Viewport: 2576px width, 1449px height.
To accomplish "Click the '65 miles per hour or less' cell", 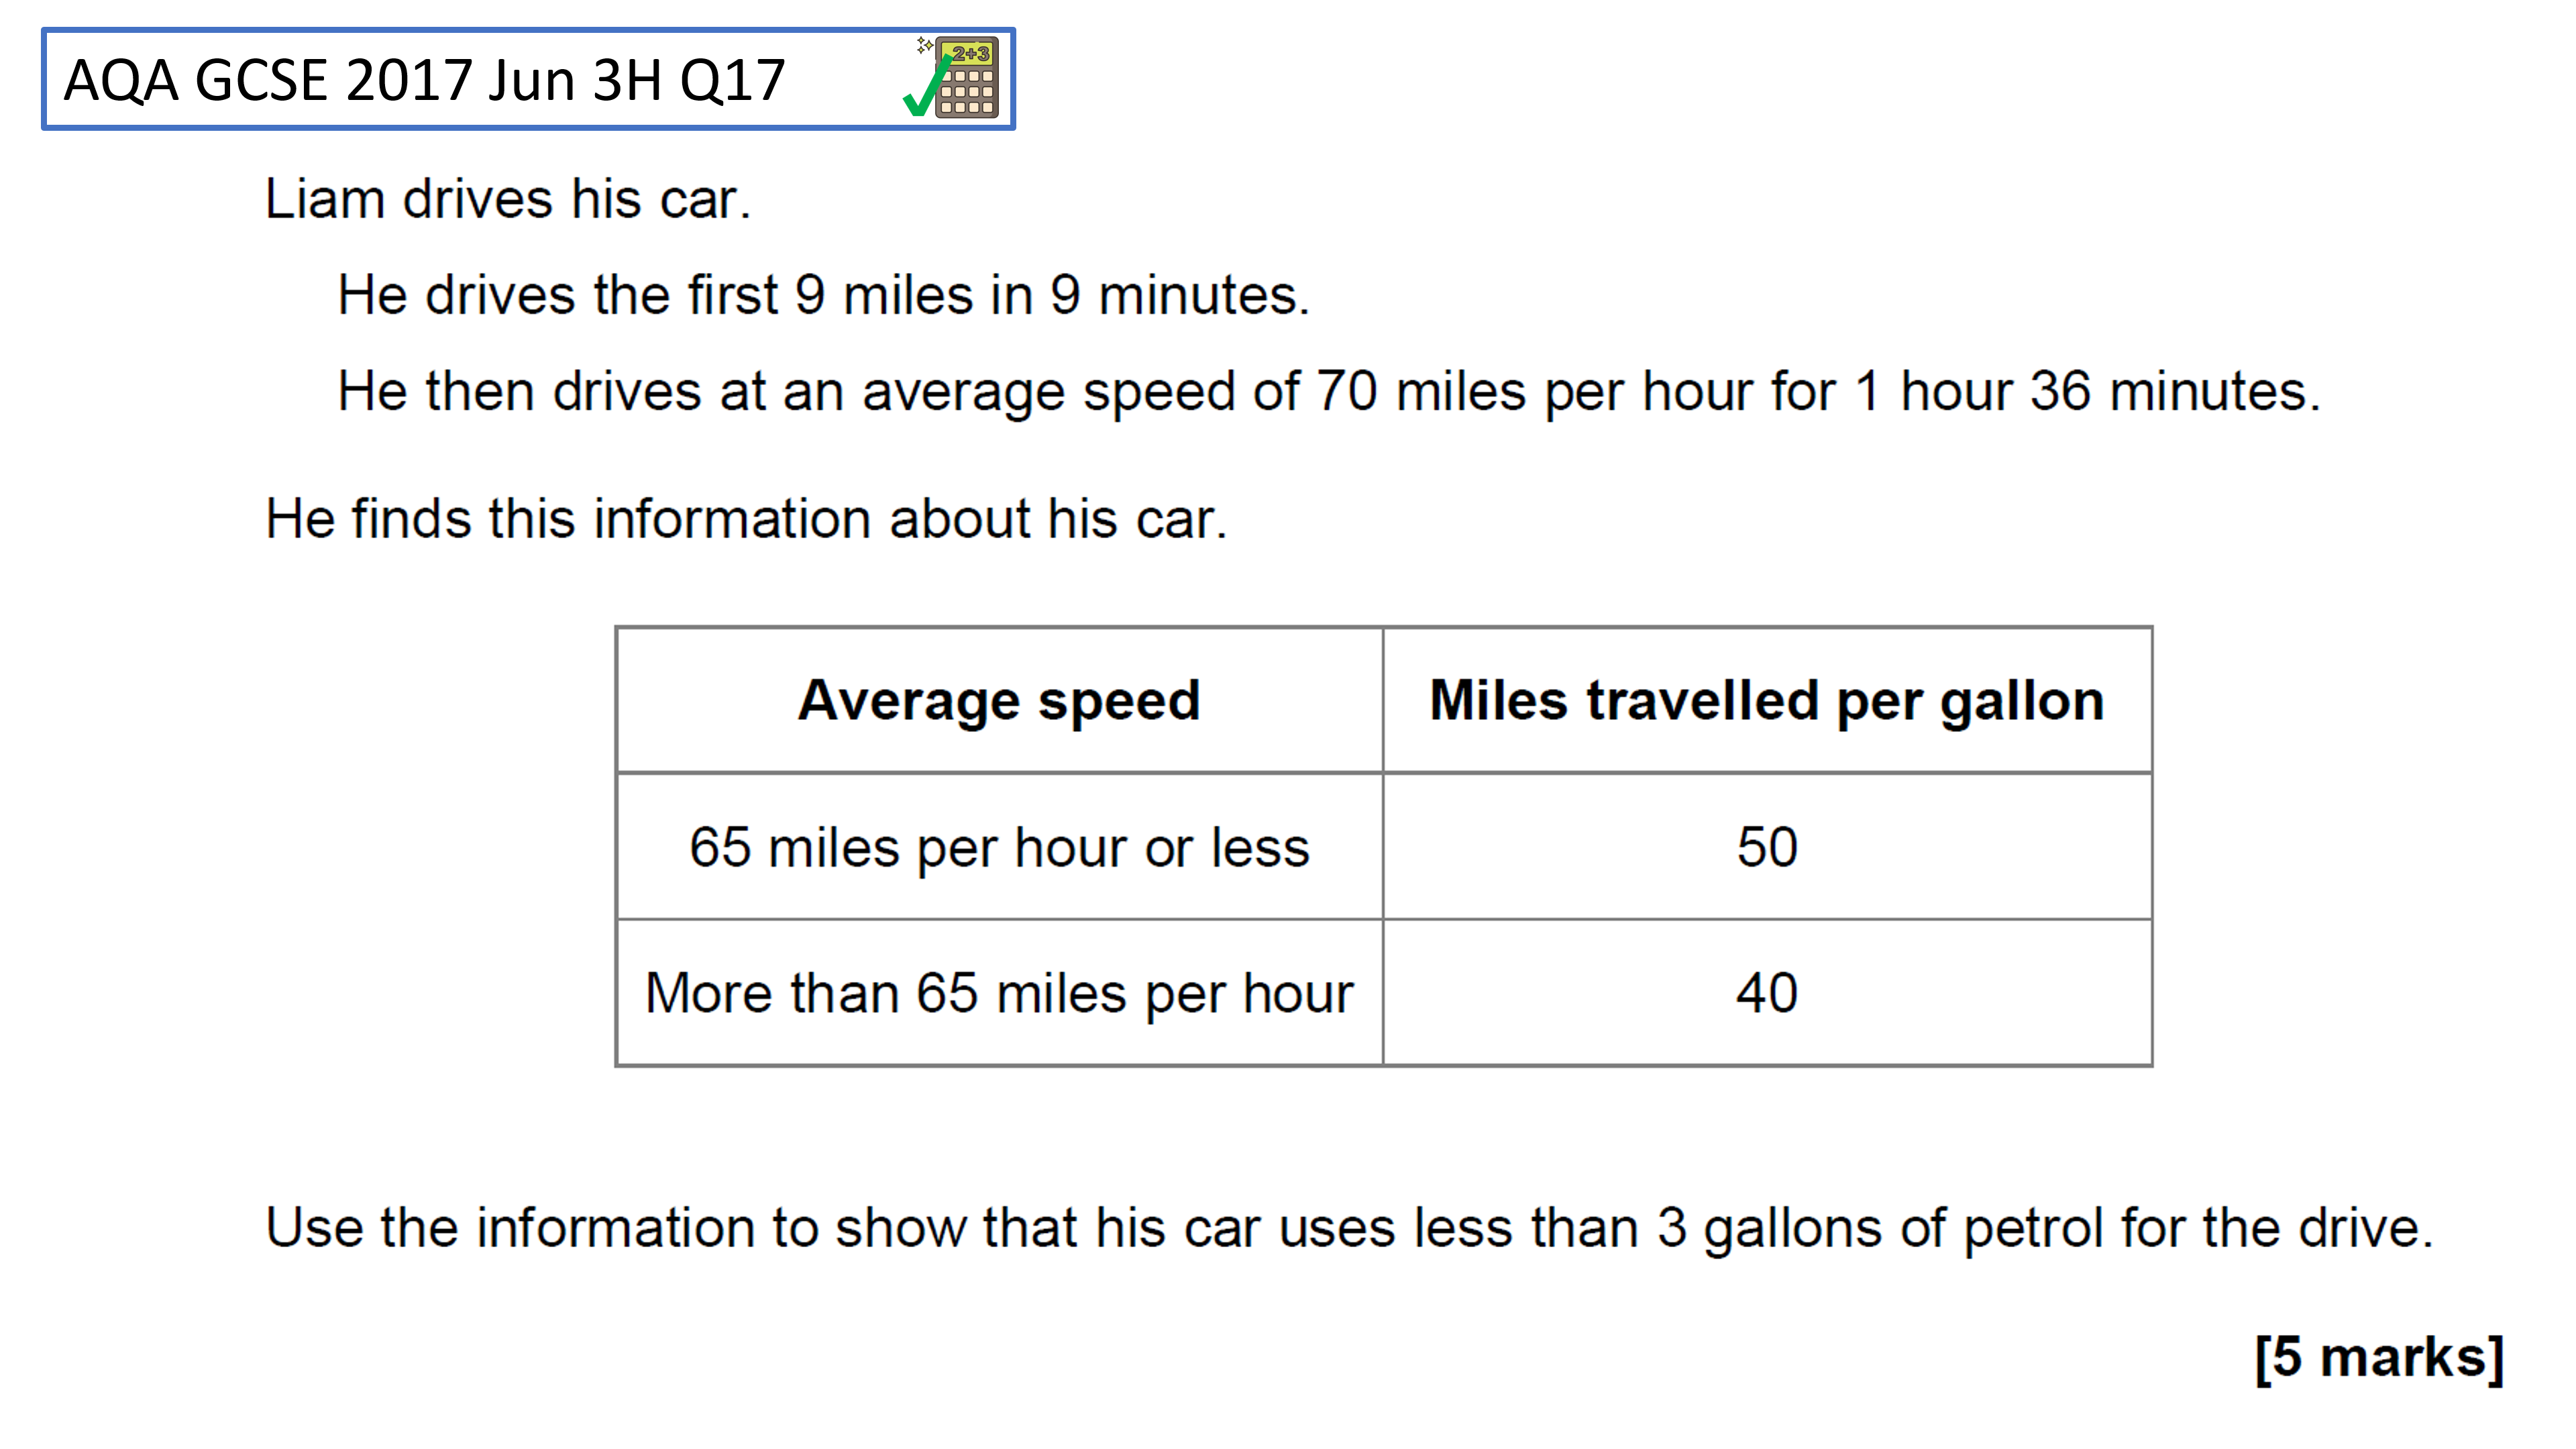I will click(x=999, y=847).
